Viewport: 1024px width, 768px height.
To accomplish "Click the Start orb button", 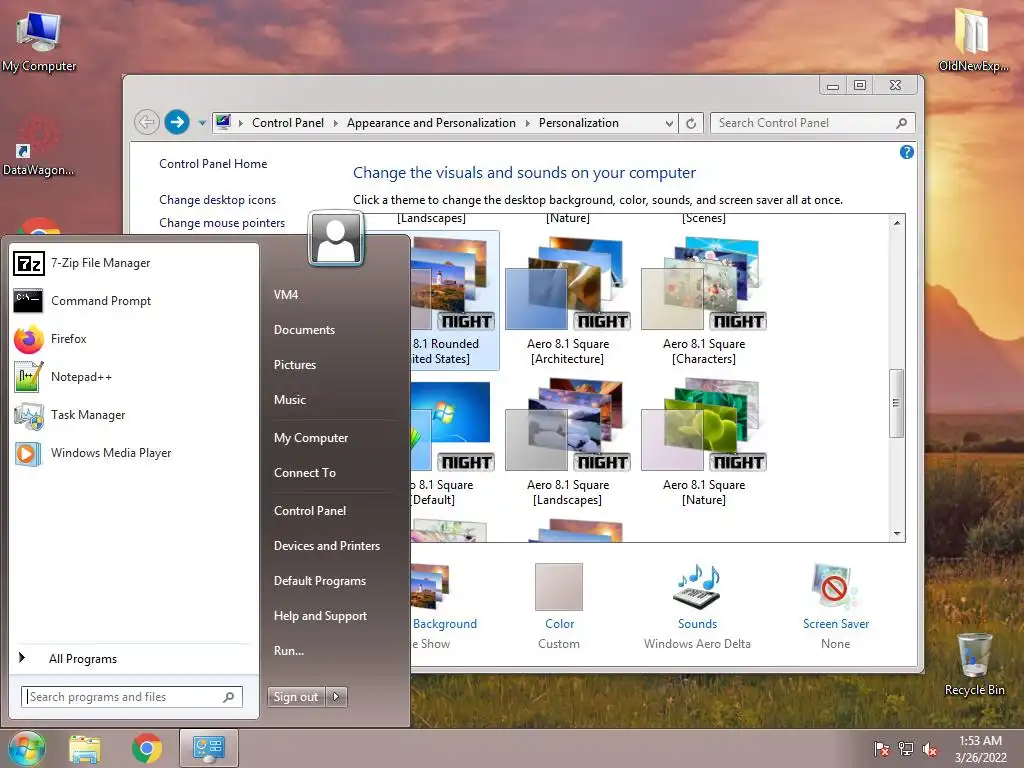I will (x=27, y=748).
